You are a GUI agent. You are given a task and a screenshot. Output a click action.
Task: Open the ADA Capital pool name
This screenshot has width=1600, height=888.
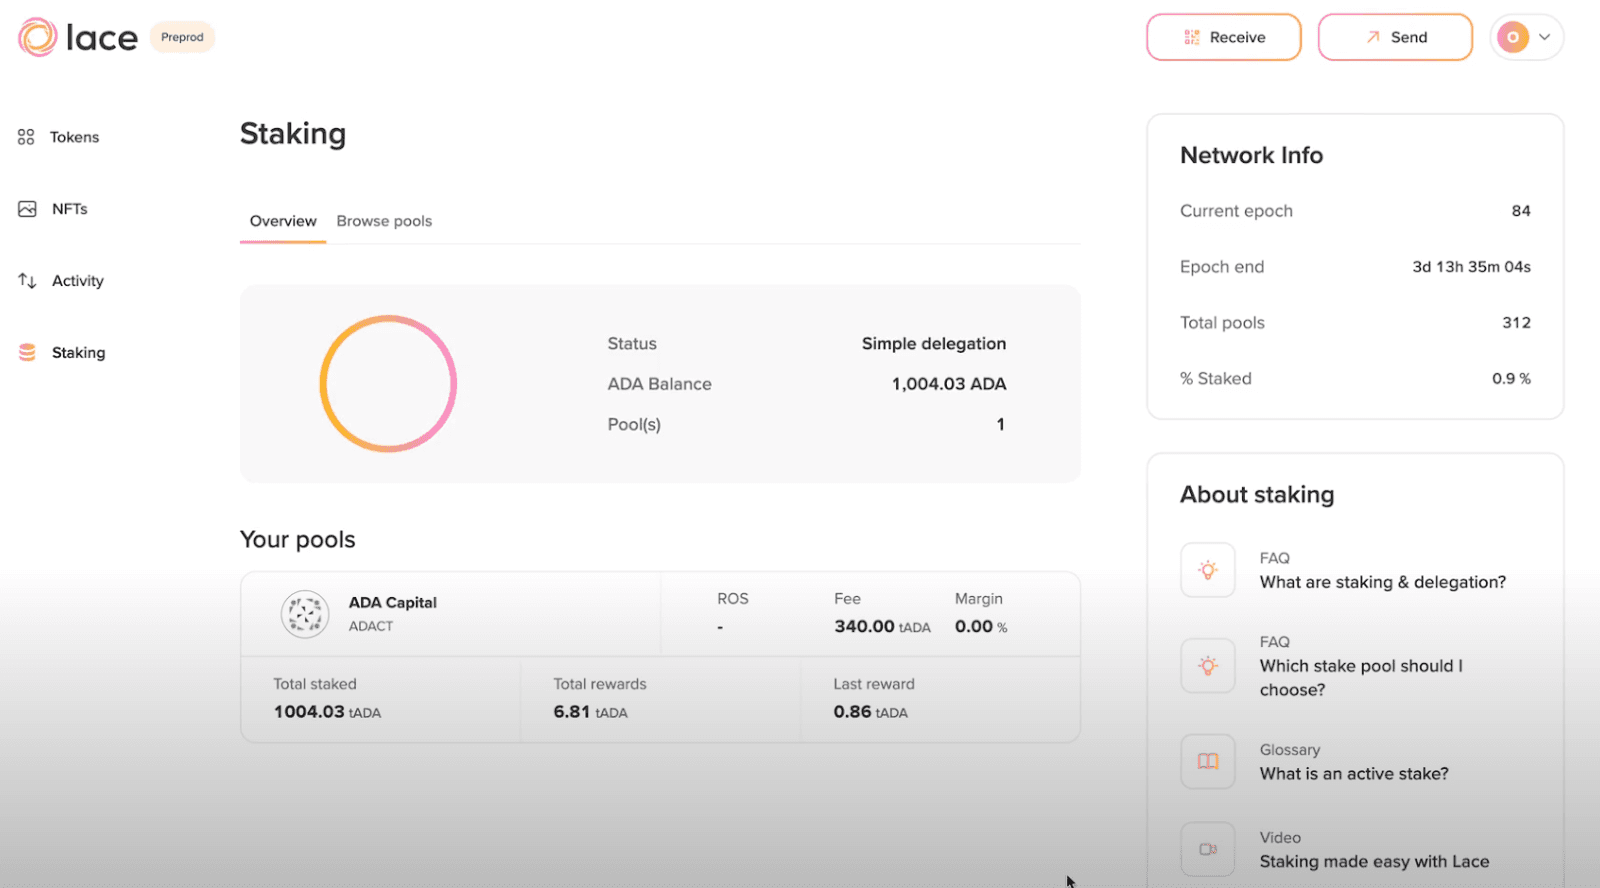coord(393,602)
